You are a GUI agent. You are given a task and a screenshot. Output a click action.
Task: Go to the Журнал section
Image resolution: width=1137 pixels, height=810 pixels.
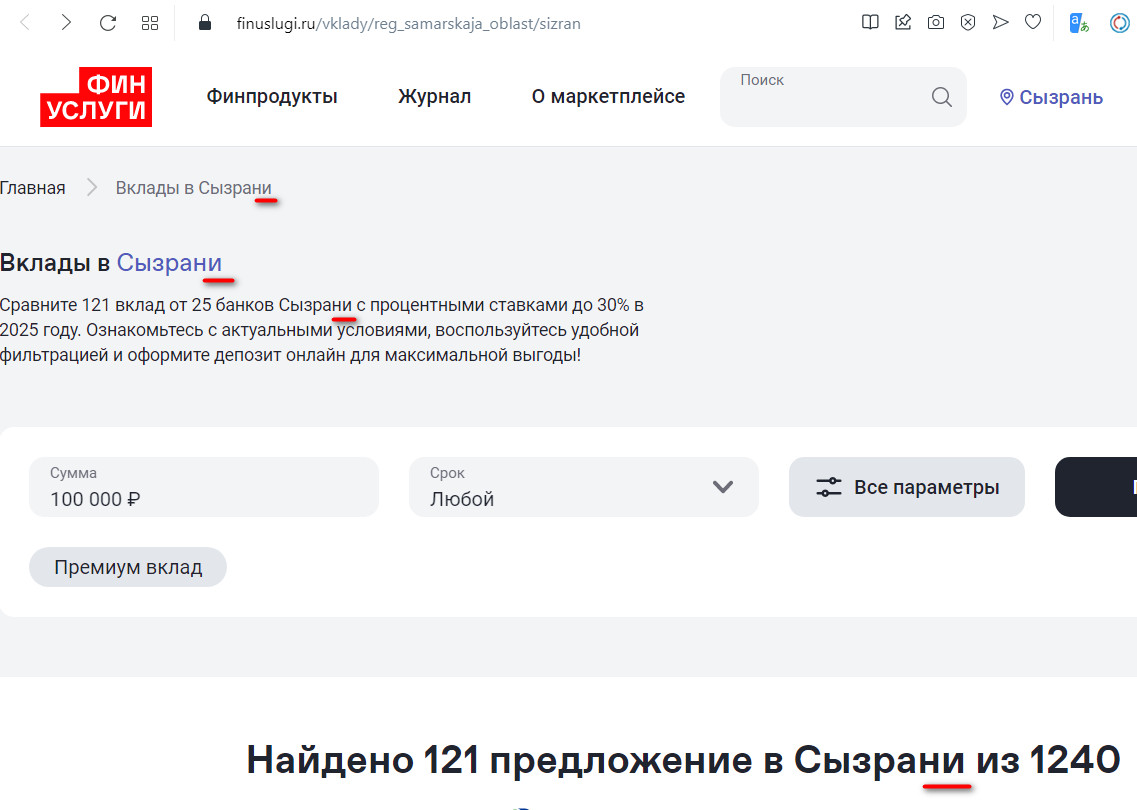[x=434, y=97]
